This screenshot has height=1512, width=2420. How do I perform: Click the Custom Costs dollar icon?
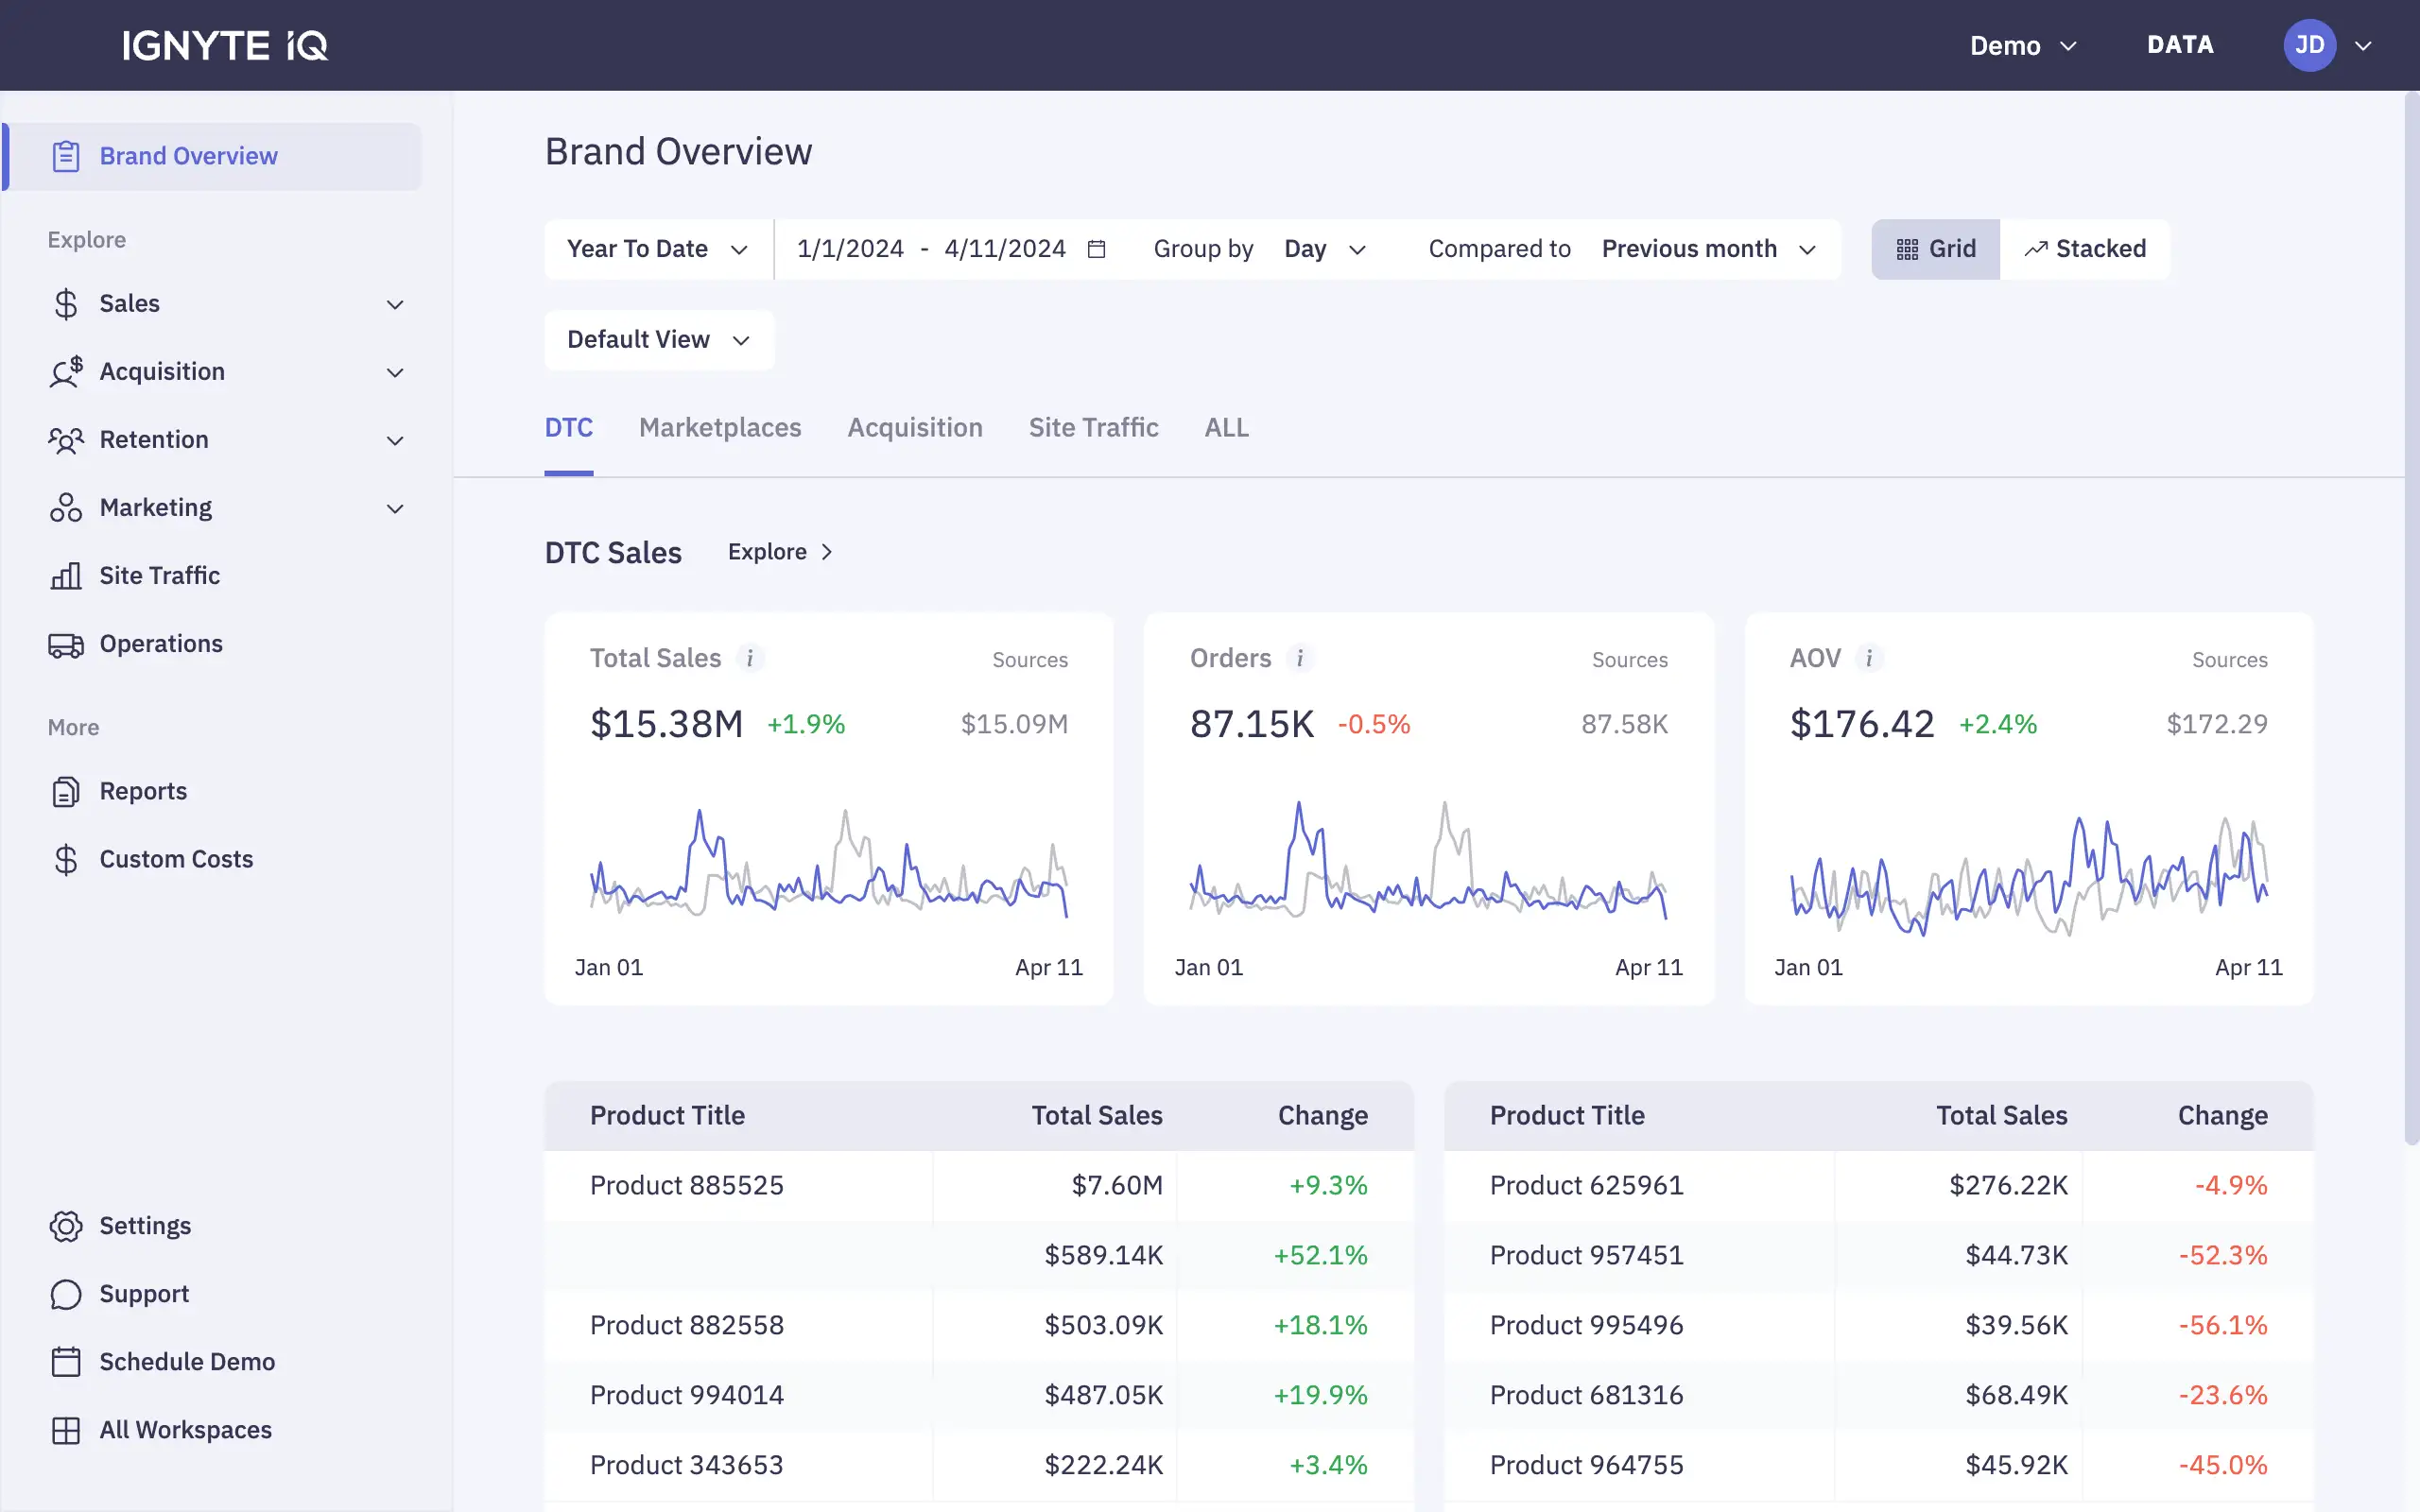tap(66, 860)
